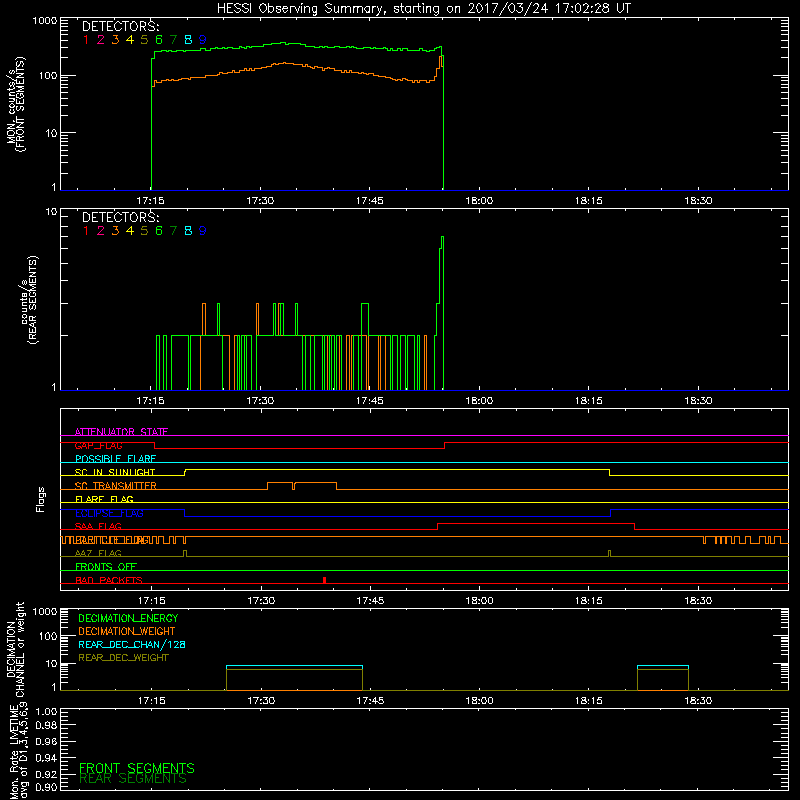This screenshot has height=800, width=800.
Task: Click the DETECTORS: heading in rear segments plot
Action: click(121, 217)
